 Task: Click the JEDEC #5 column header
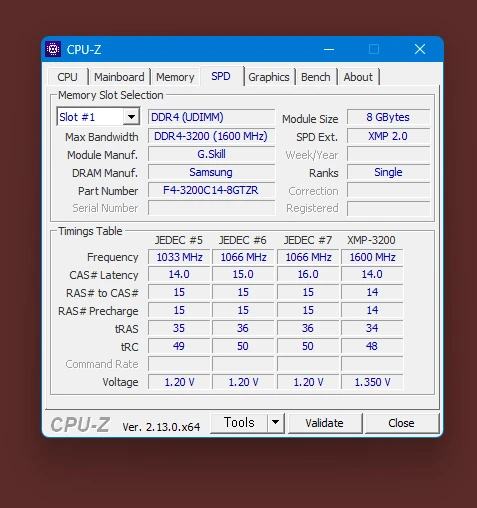click(179, 240)
